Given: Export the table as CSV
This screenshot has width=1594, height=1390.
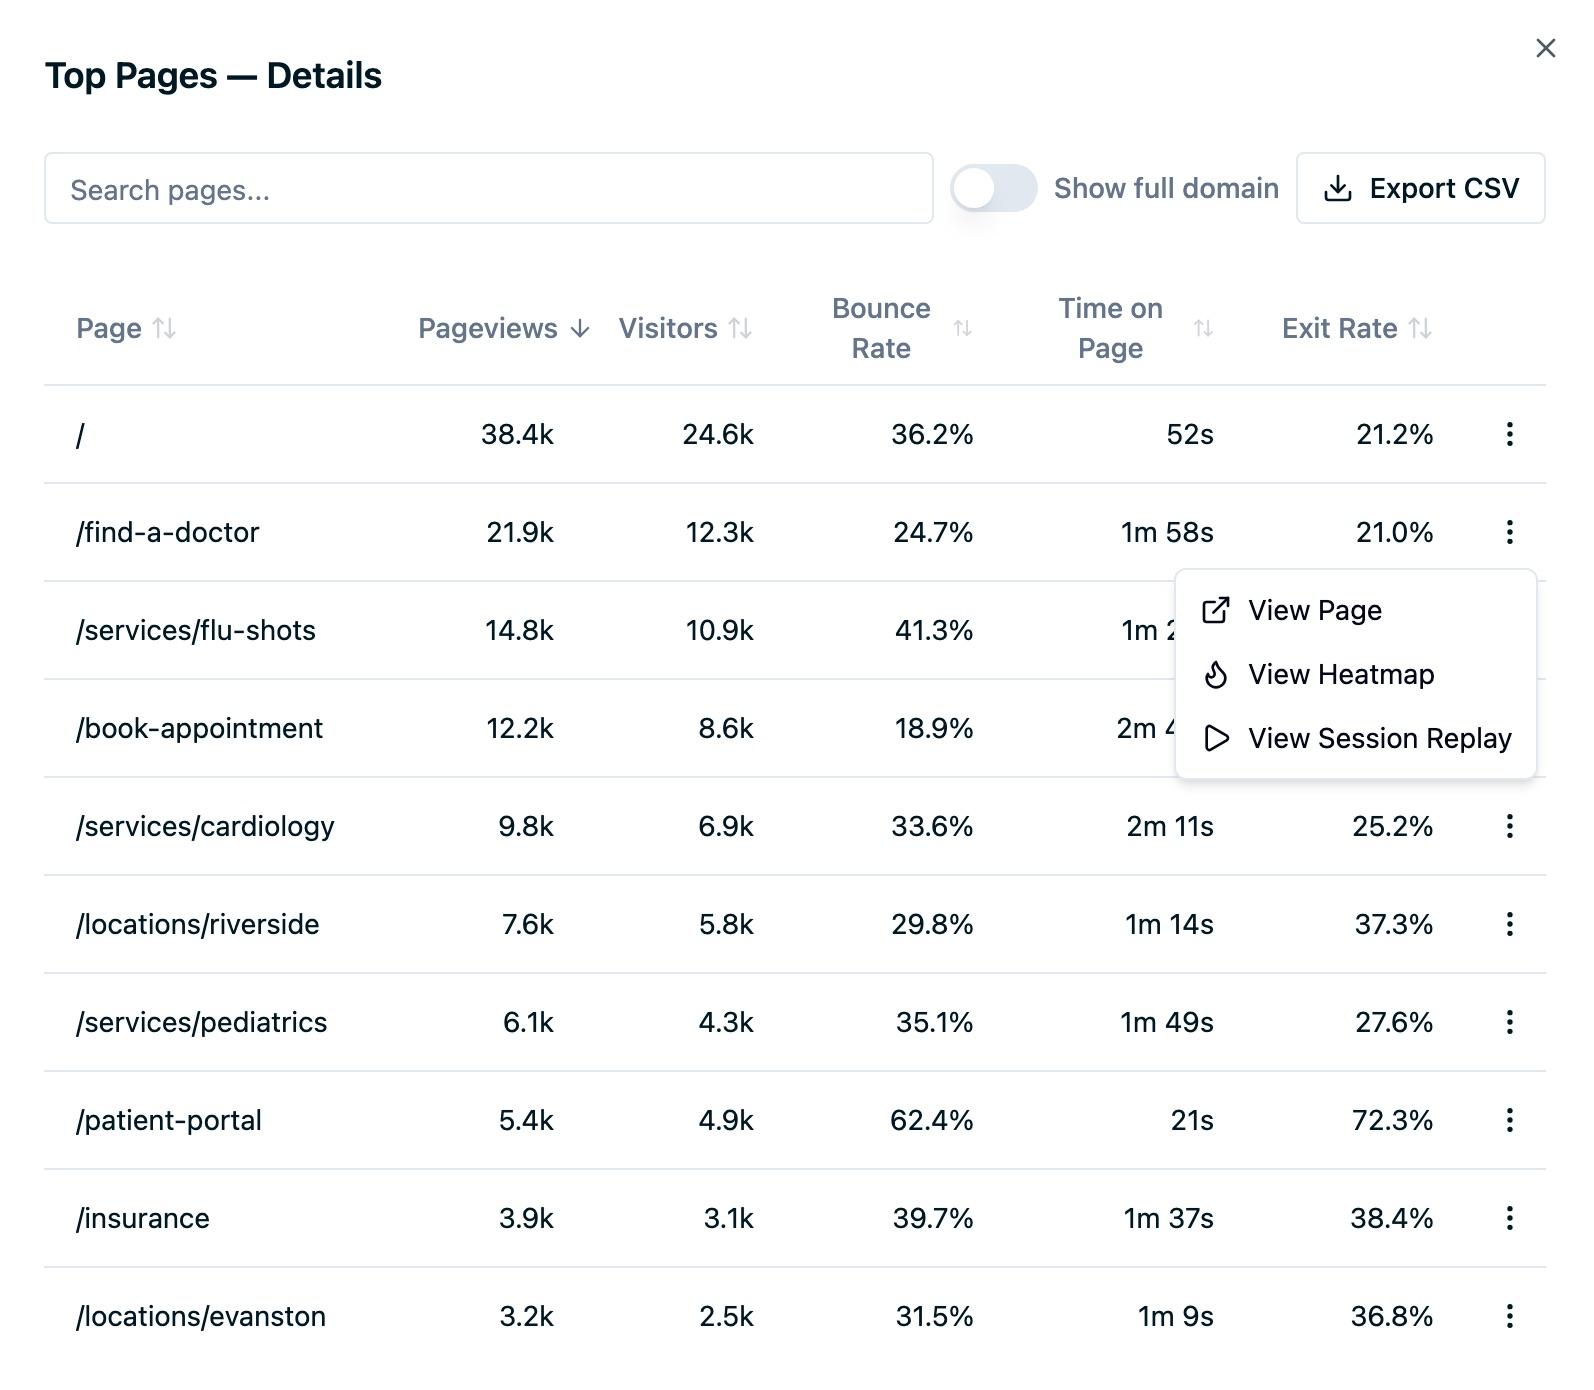Looking at the screenshot, I should pos(1420,188).
